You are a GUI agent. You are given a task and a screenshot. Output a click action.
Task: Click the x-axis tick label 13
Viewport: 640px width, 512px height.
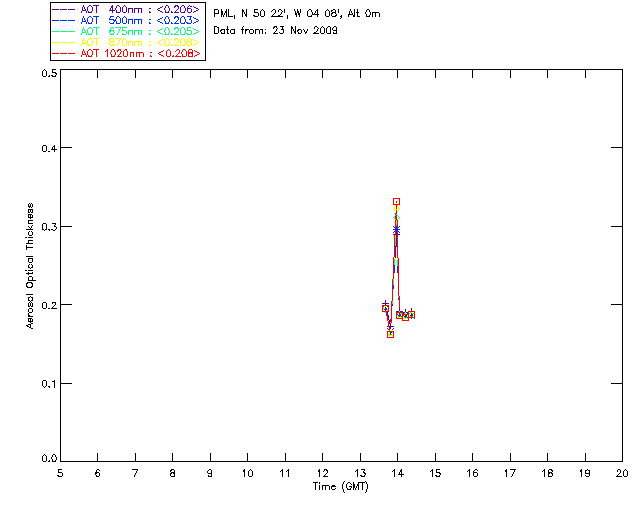coord(360,473)
